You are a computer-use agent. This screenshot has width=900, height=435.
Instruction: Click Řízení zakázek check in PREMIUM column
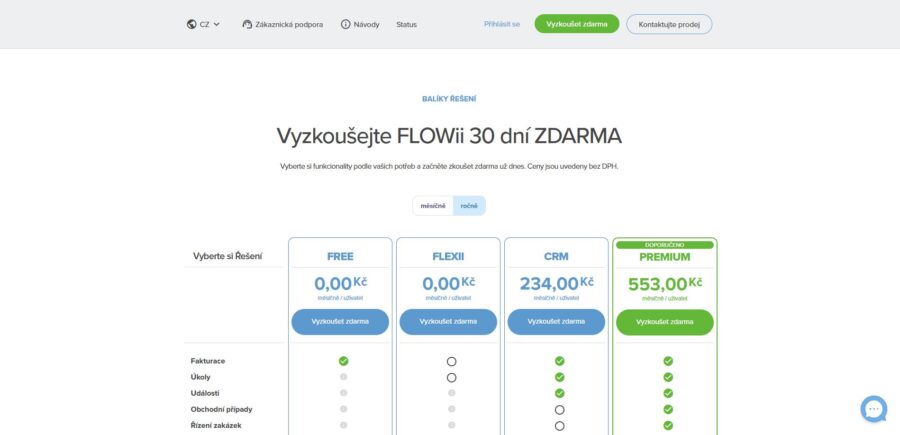coord(668,425)
